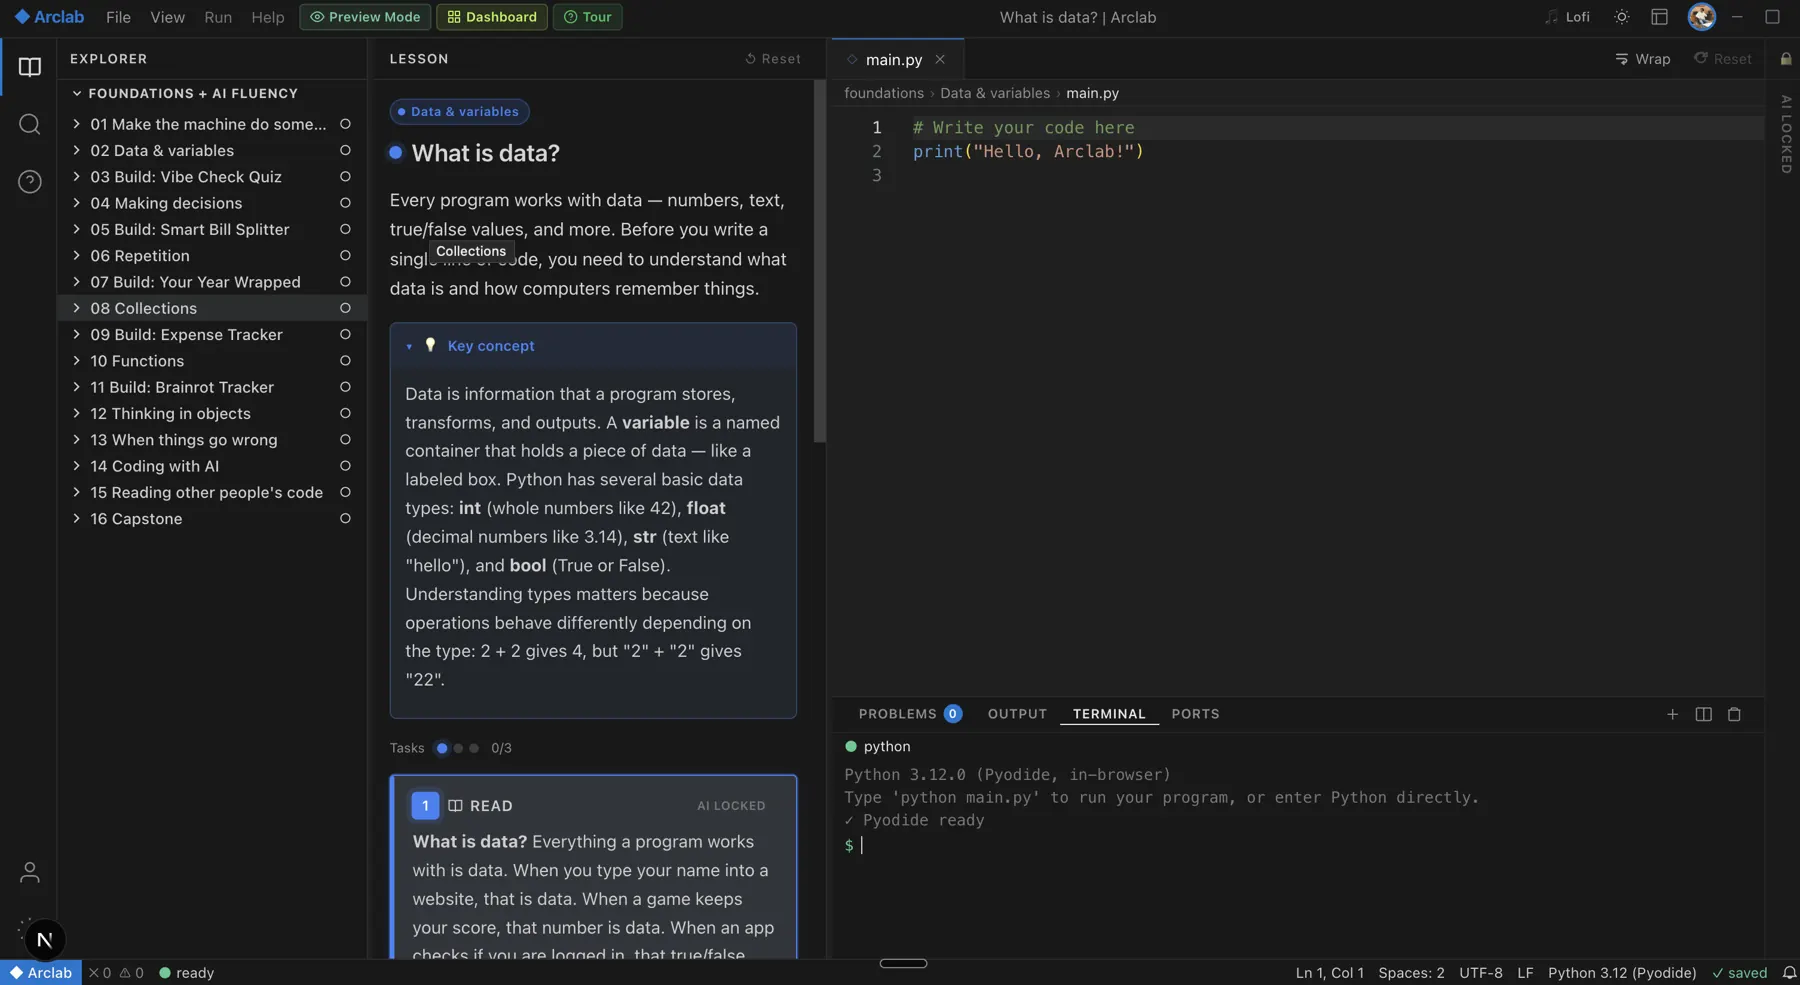Reset the lesson panel
The width and height of the screenshot is (1800, 985).
point(773,59)
